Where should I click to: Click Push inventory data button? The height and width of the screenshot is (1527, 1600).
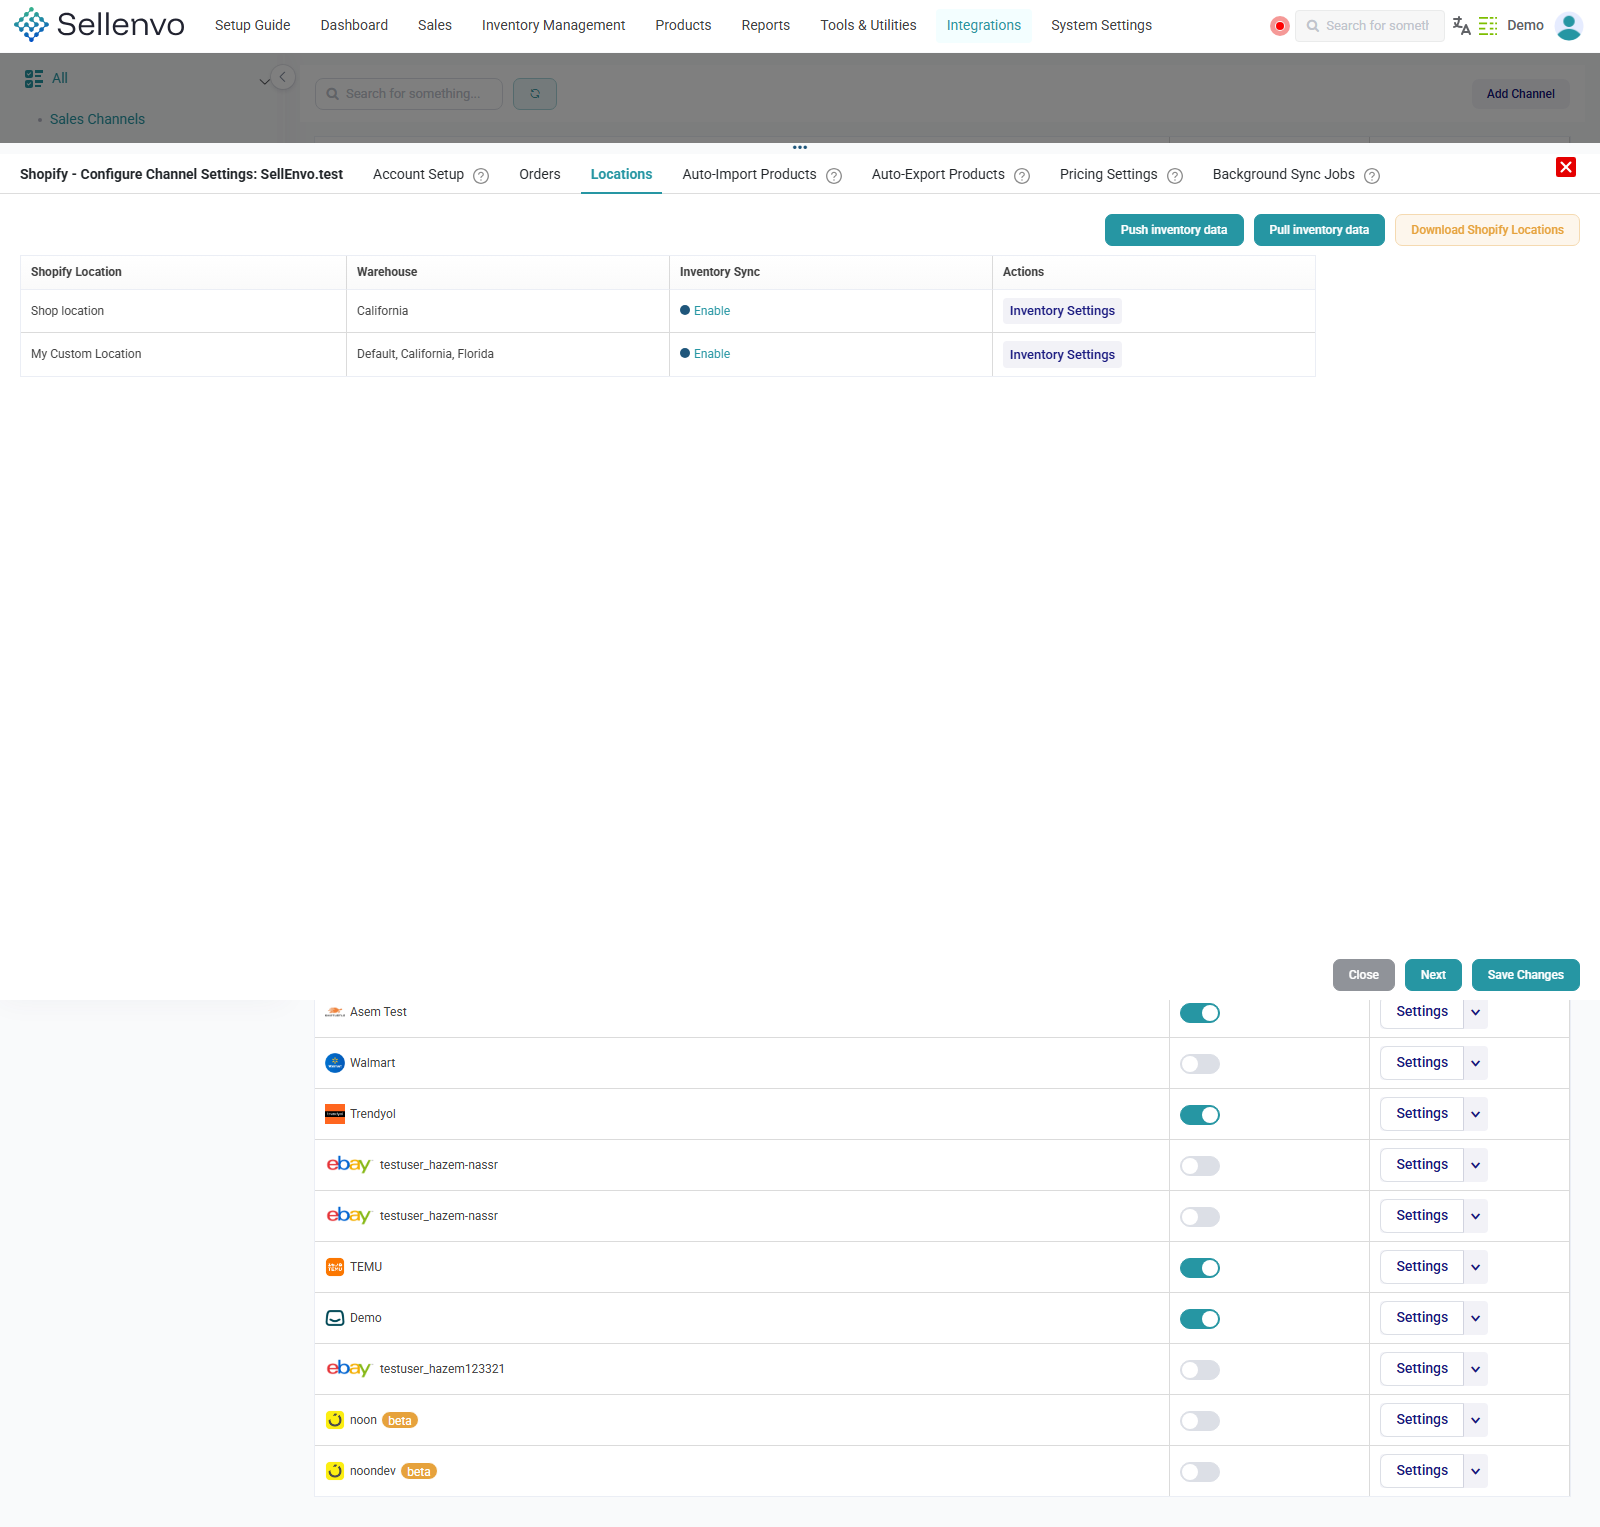click(1174, 230)
